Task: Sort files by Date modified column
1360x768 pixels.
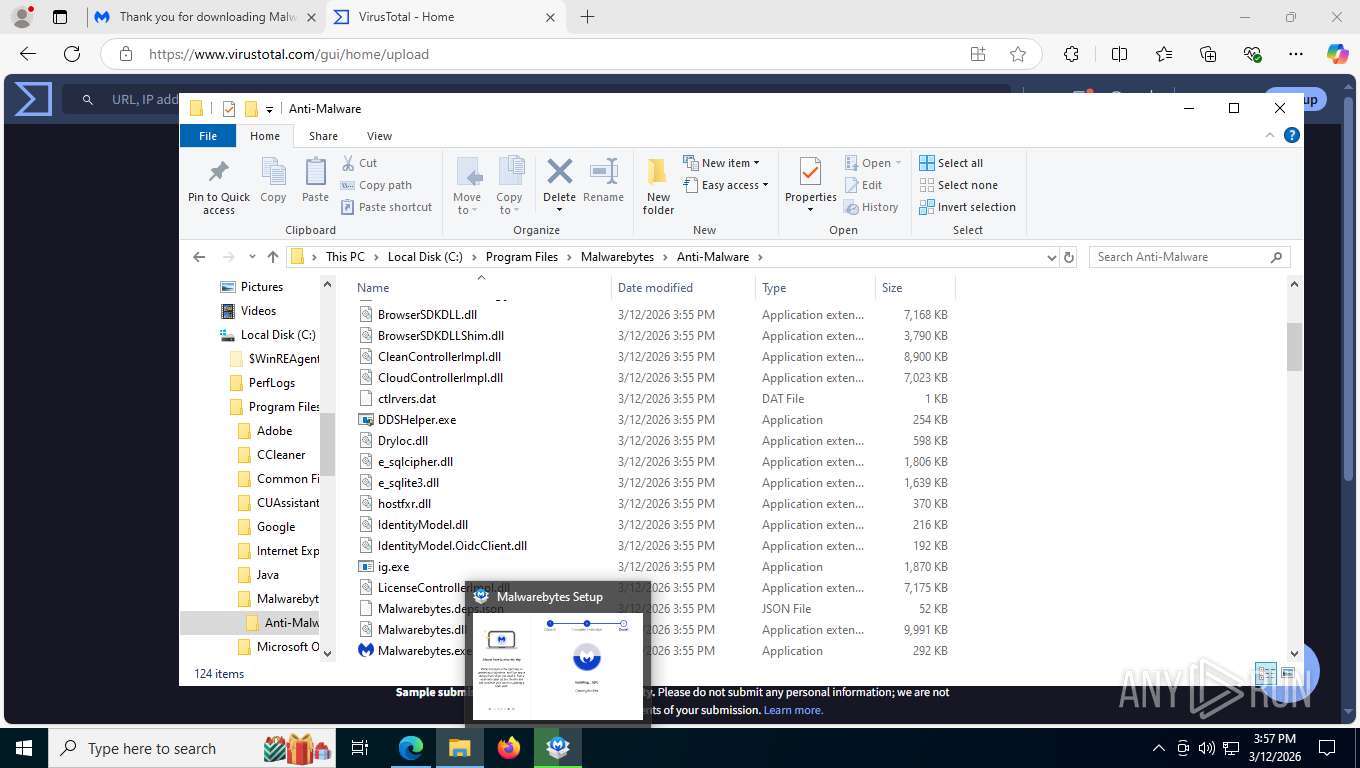Action: (683, 287)
